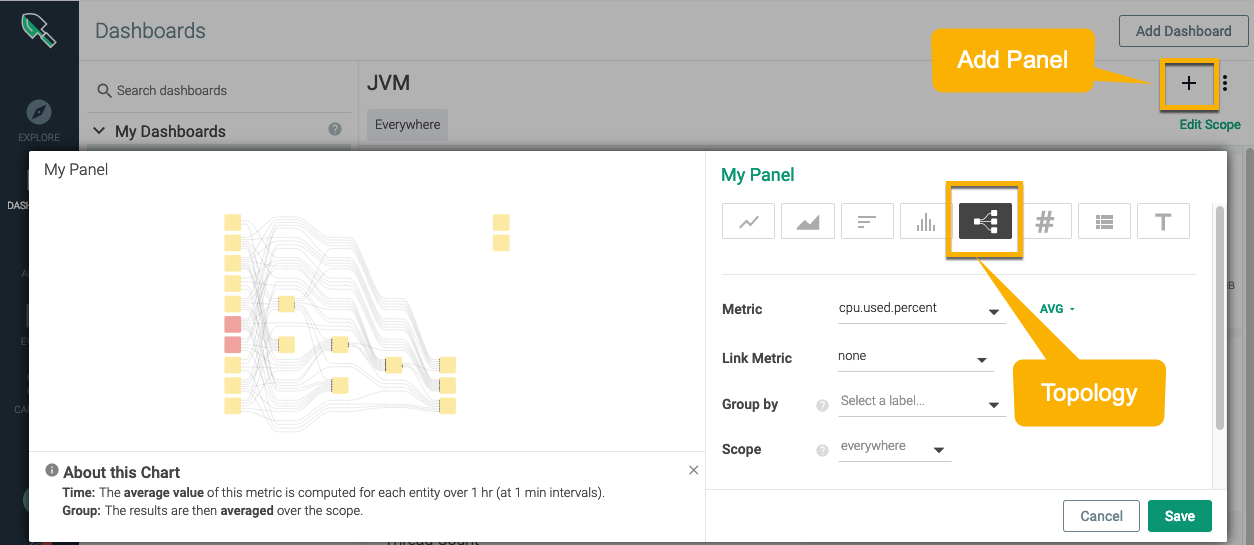Click the Dashboards page heading
The width and height of the screenshot is (1254, 545).
coord(150,31)
